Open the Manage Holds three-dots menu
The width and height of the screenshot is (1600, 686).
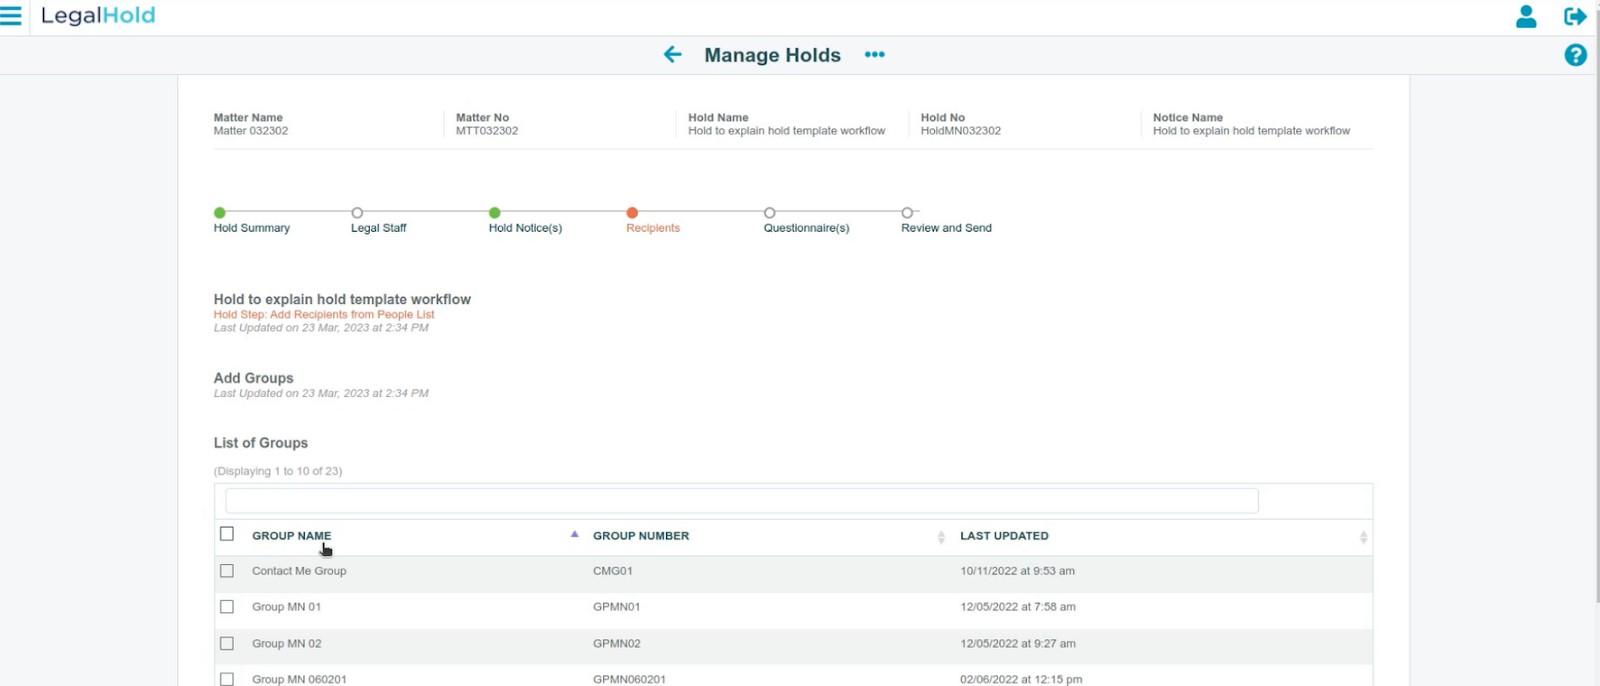pos(875,55)
